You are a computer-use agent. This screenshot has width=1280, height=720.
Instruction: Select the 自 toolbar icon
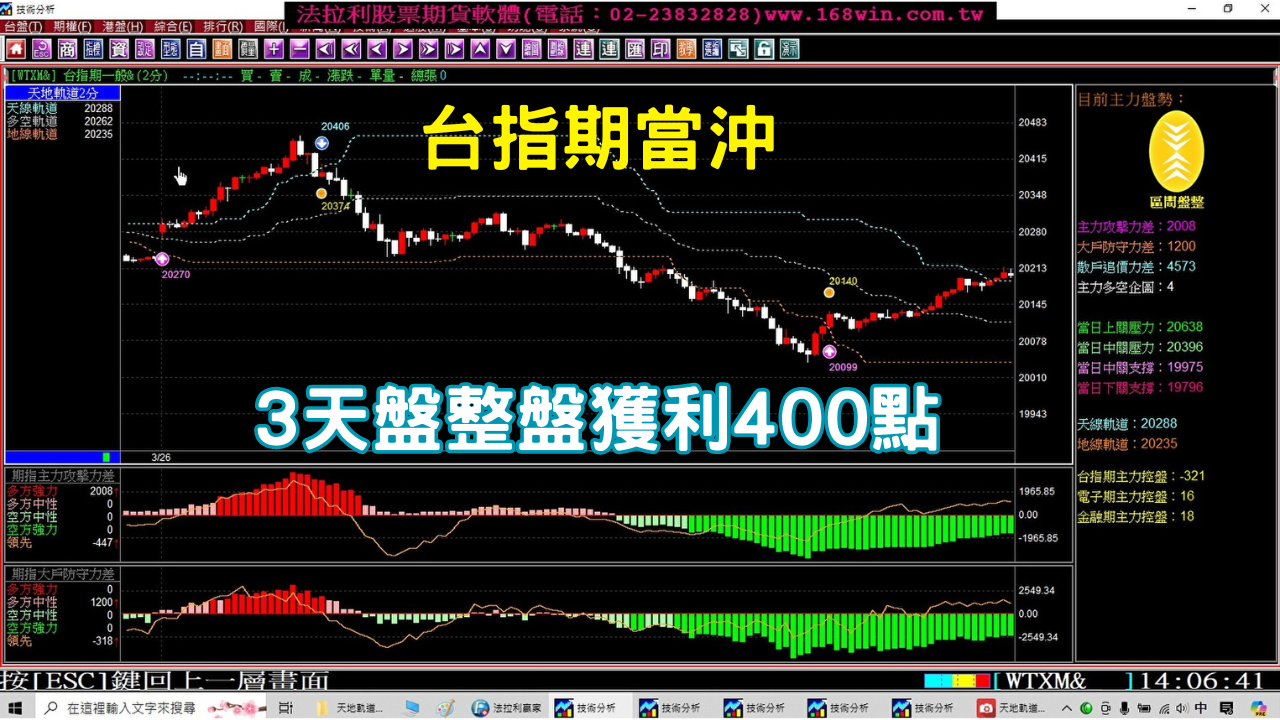pyautogui.click(x=197, y=49)
